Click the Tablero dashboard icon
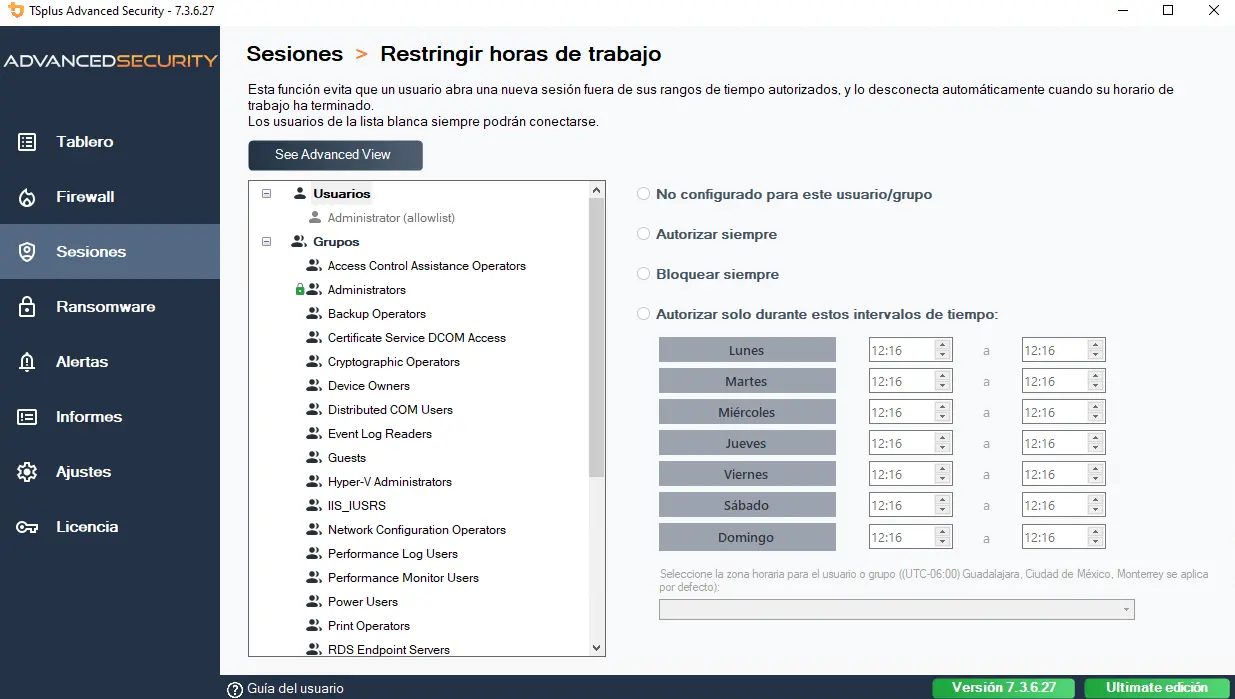Screen dimensions: 1235x699 (x=28, y=142)
